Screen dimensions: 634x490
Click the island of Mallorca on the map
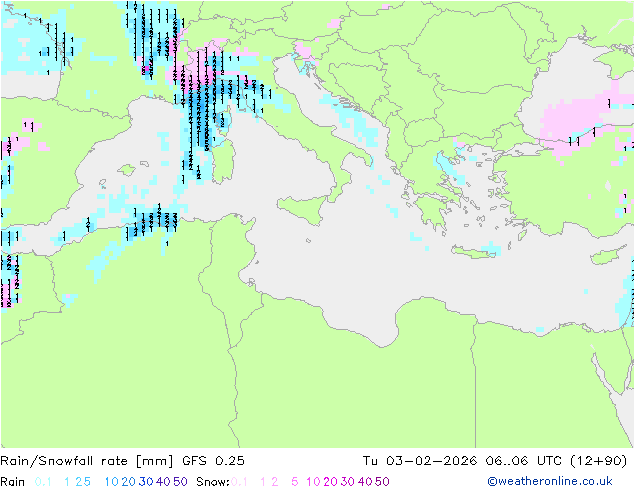click(x=127, y=170)
